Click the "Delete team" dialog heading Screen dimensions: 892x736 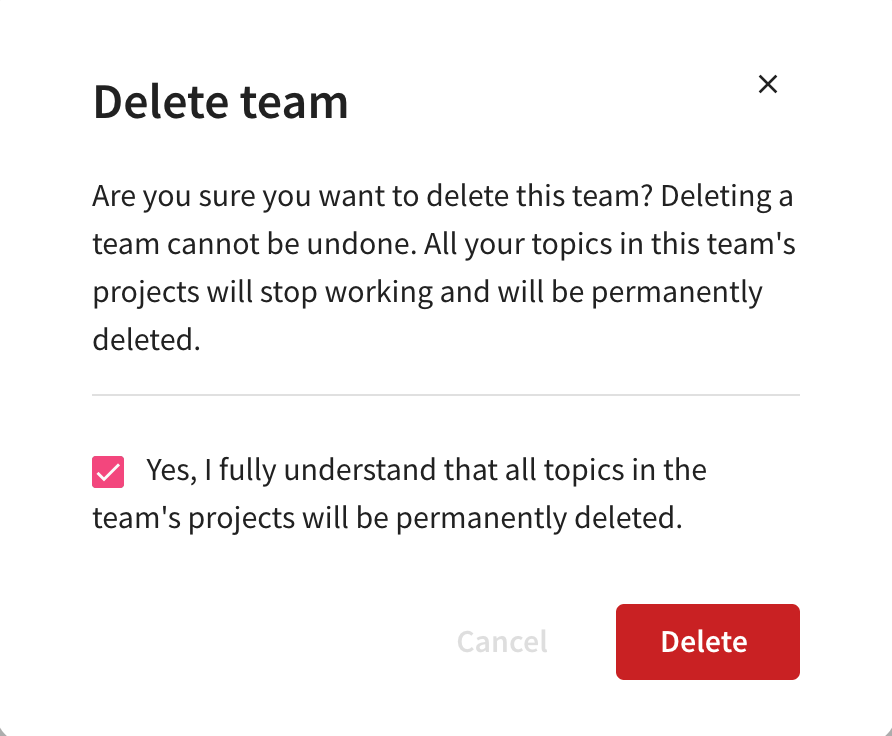point(221,102)
